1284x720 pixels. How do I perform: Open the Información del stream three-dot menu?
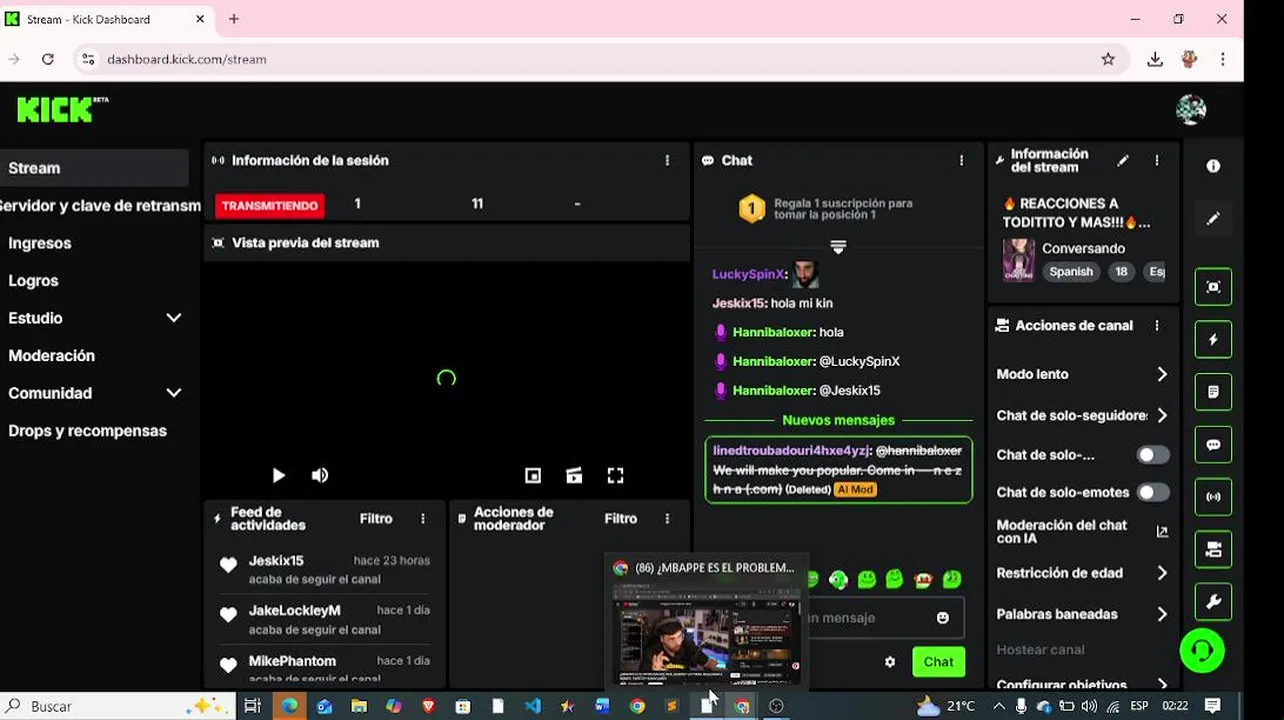(x=1157, y=160)
